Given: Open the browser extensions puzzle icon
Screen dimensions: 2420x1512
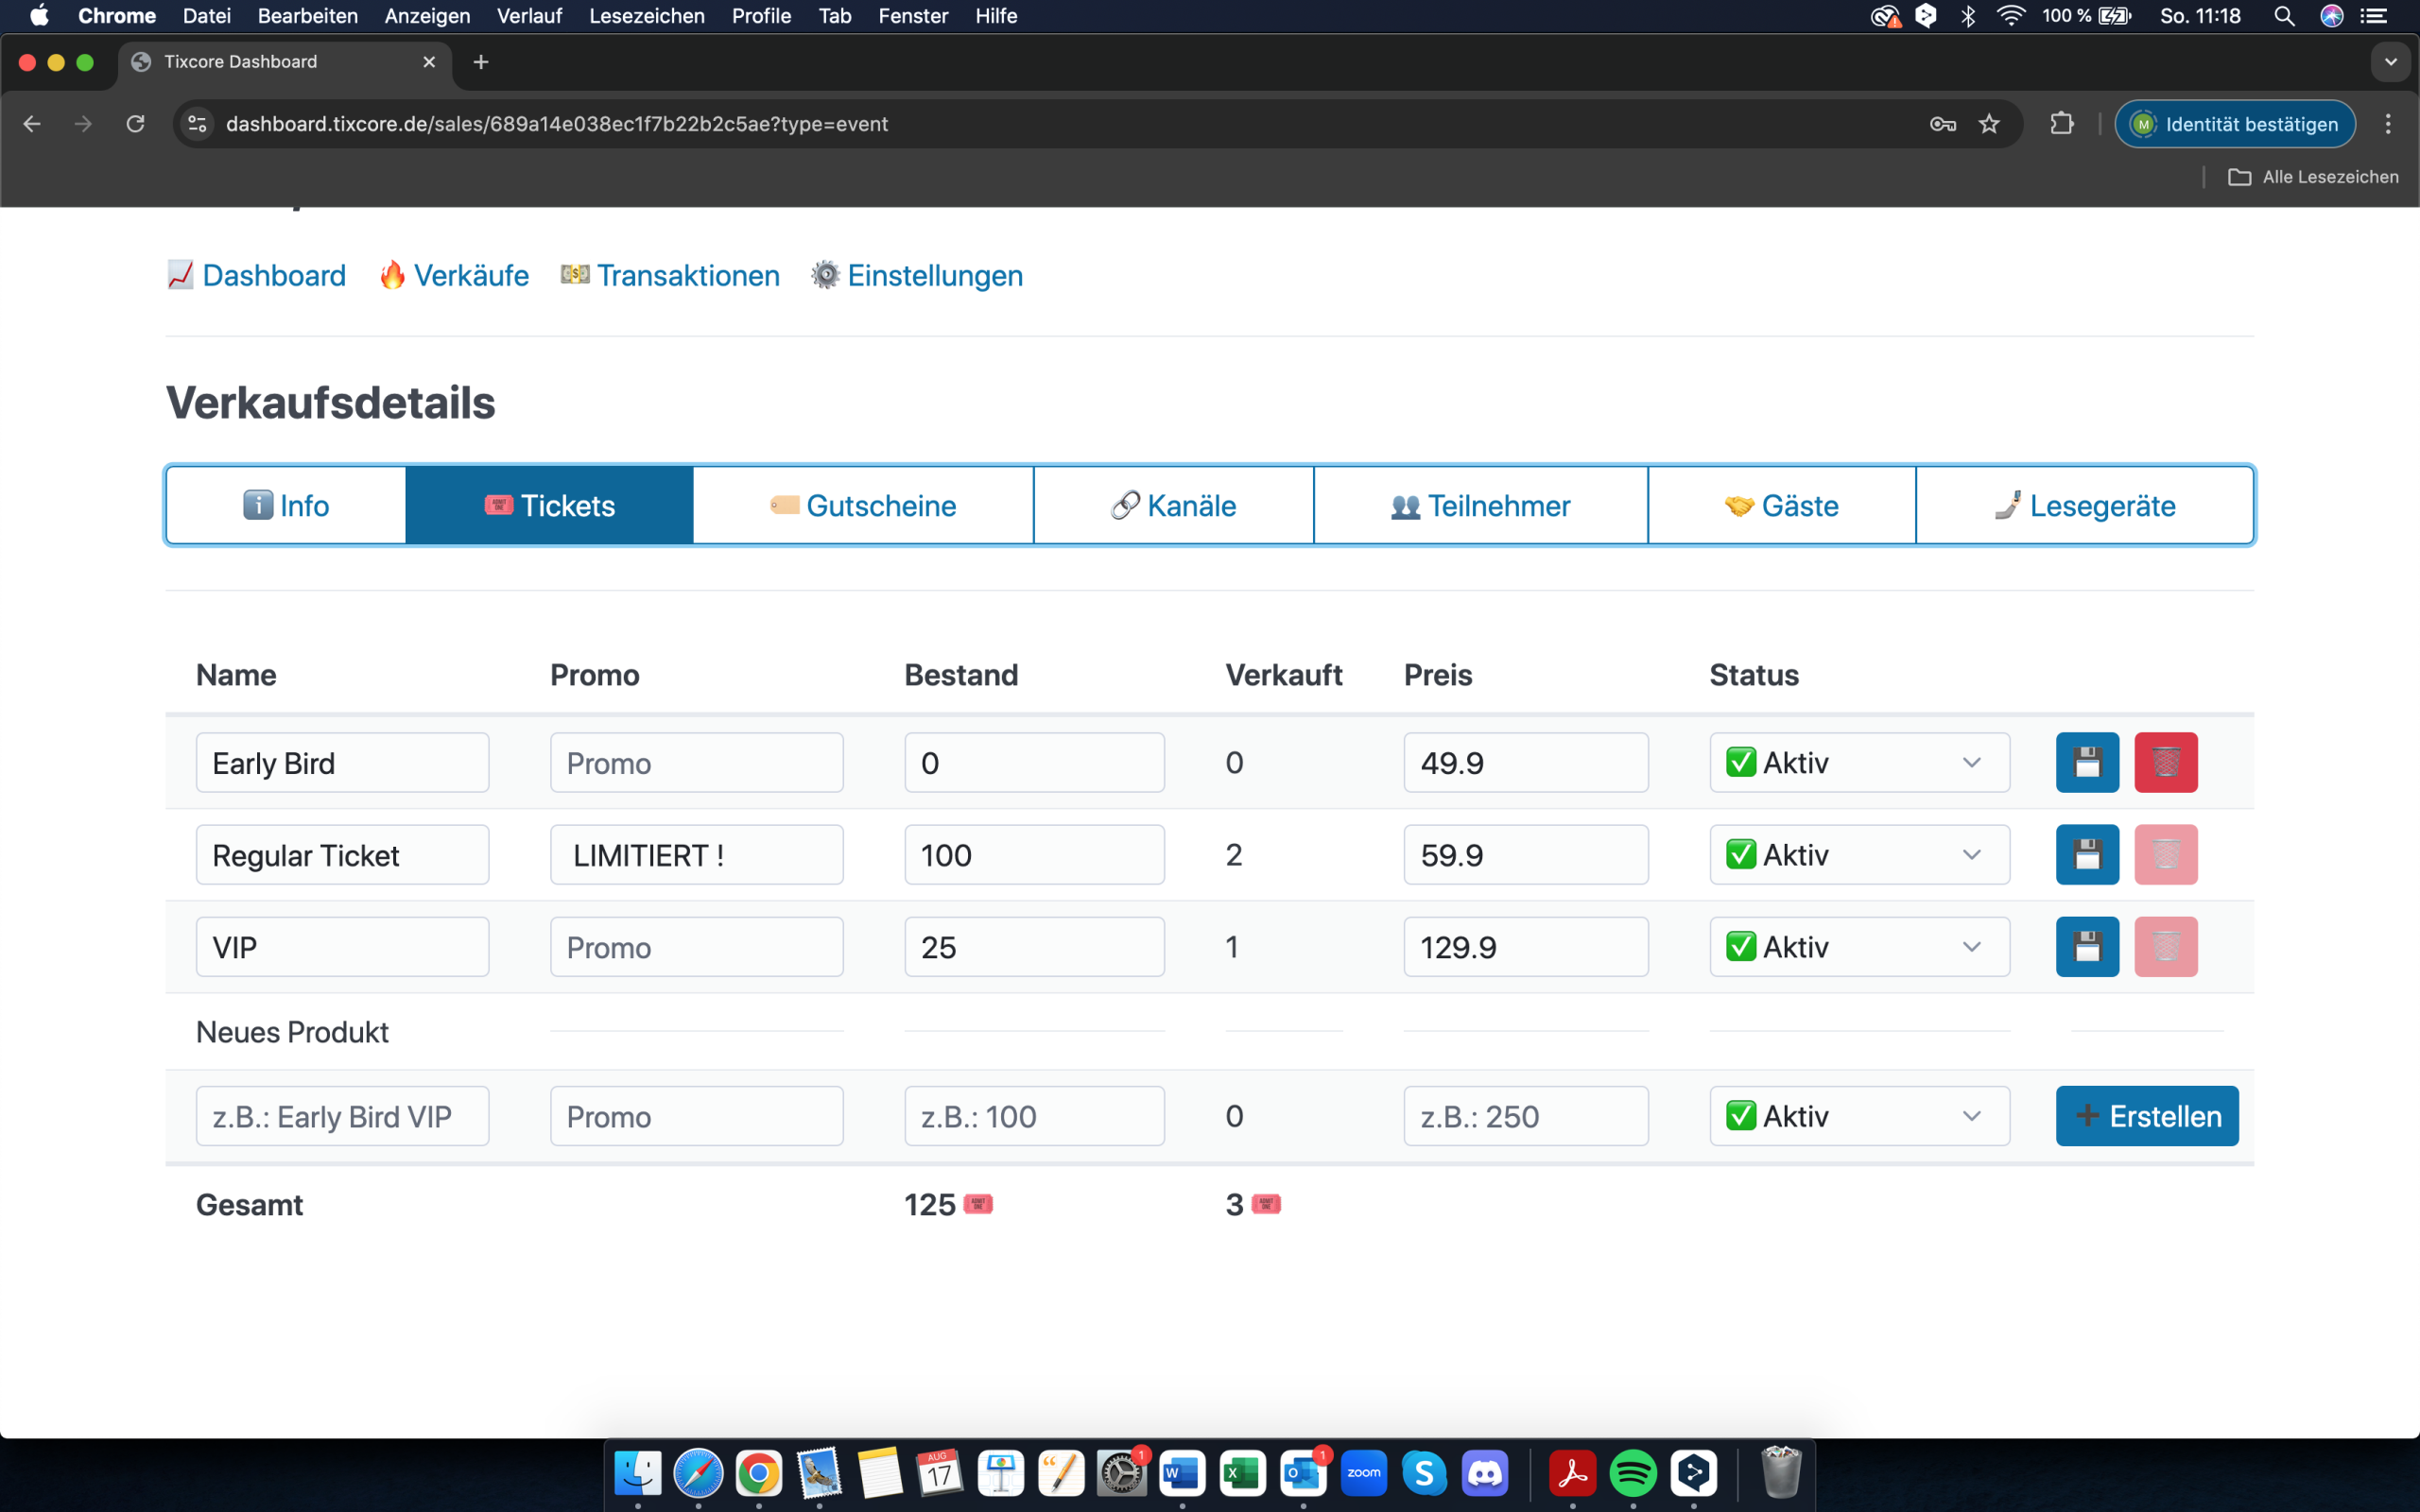Looking at the screenshot, I should coord(2061,124).
